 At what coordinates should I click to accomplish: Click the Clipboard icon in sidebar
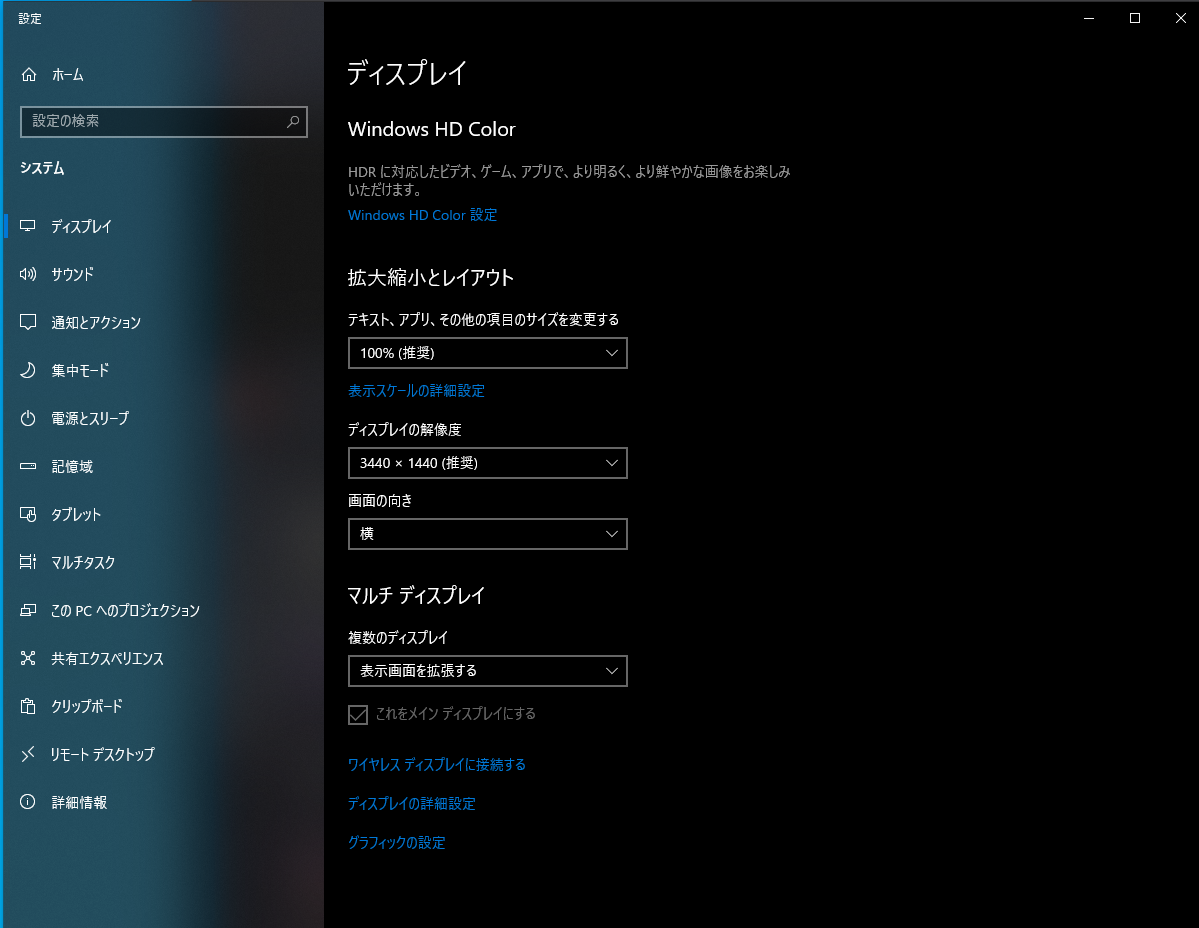click(x=29, y=706)
